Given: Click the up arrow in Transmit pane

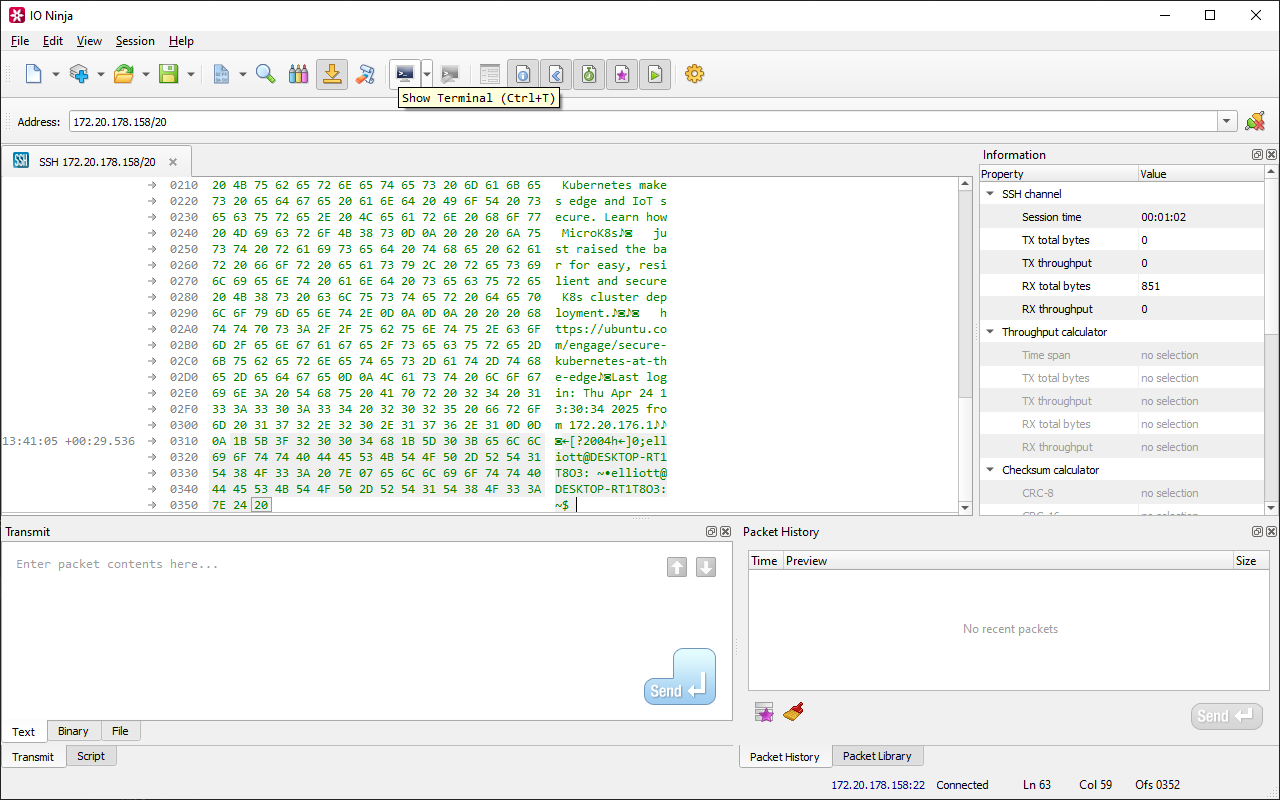Looking at the screenshot, I should pyautogui.click(x=677, y=567).
